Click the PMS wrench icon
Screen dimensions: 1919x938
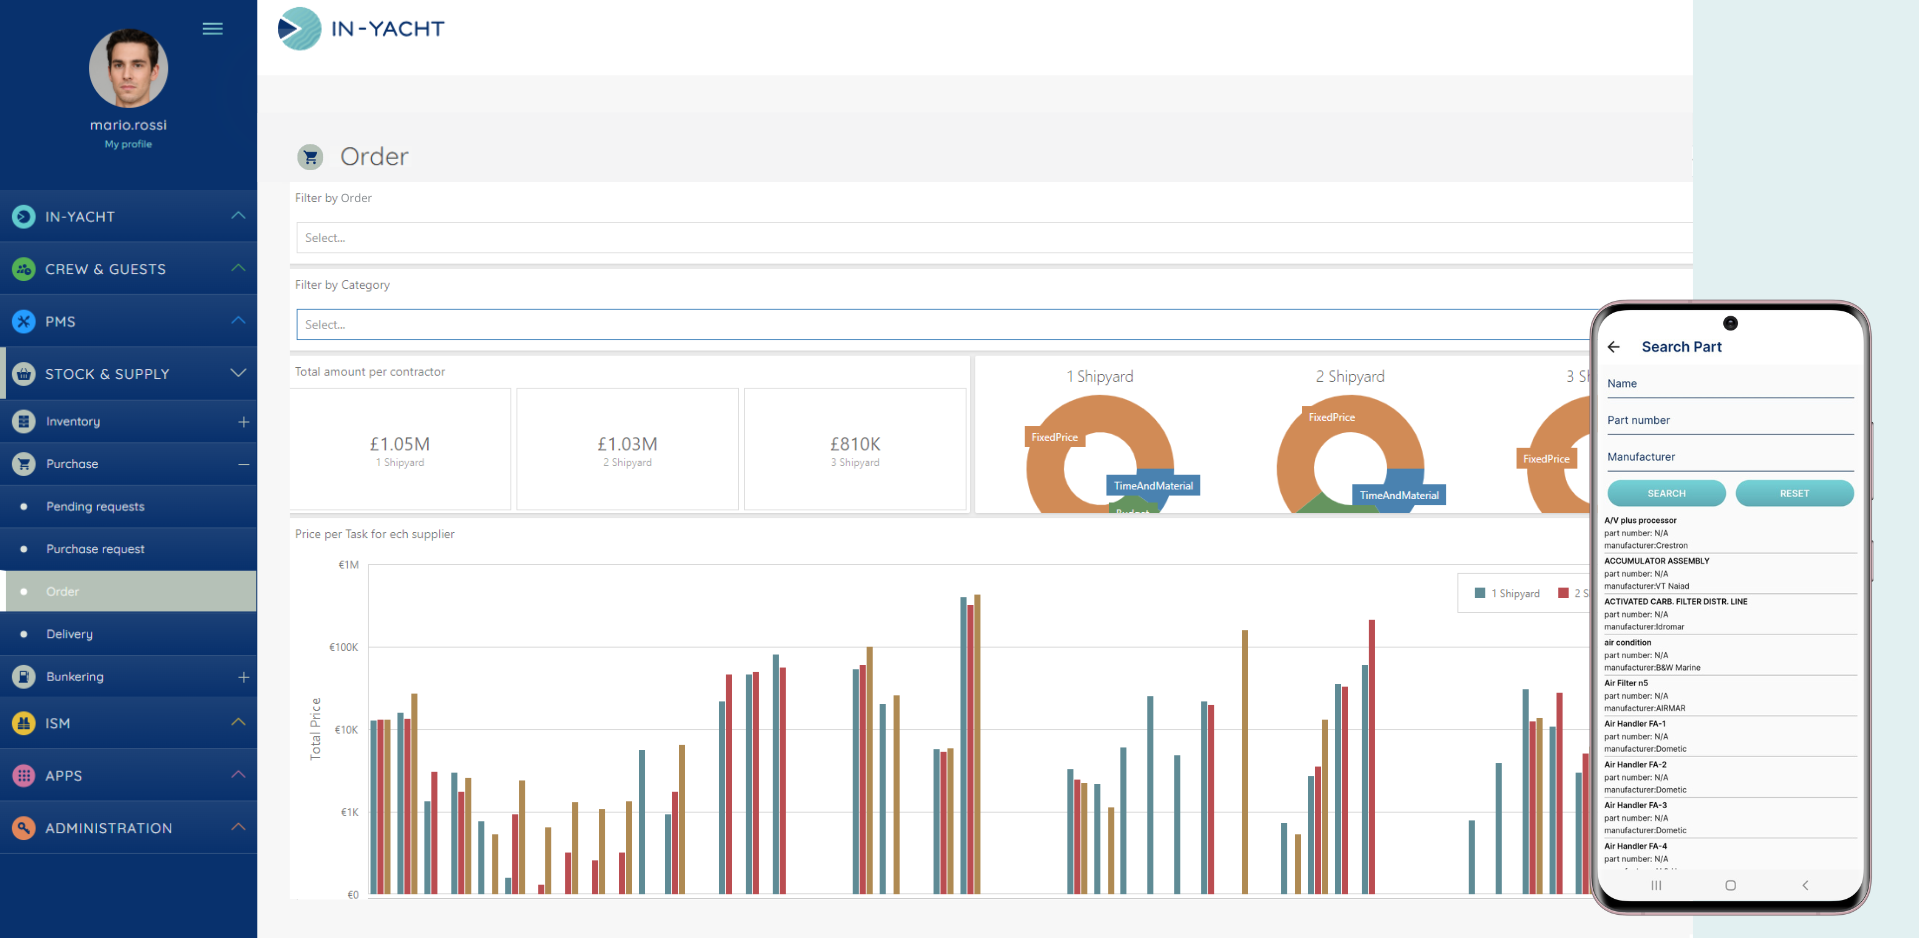(x=24, y=321)
